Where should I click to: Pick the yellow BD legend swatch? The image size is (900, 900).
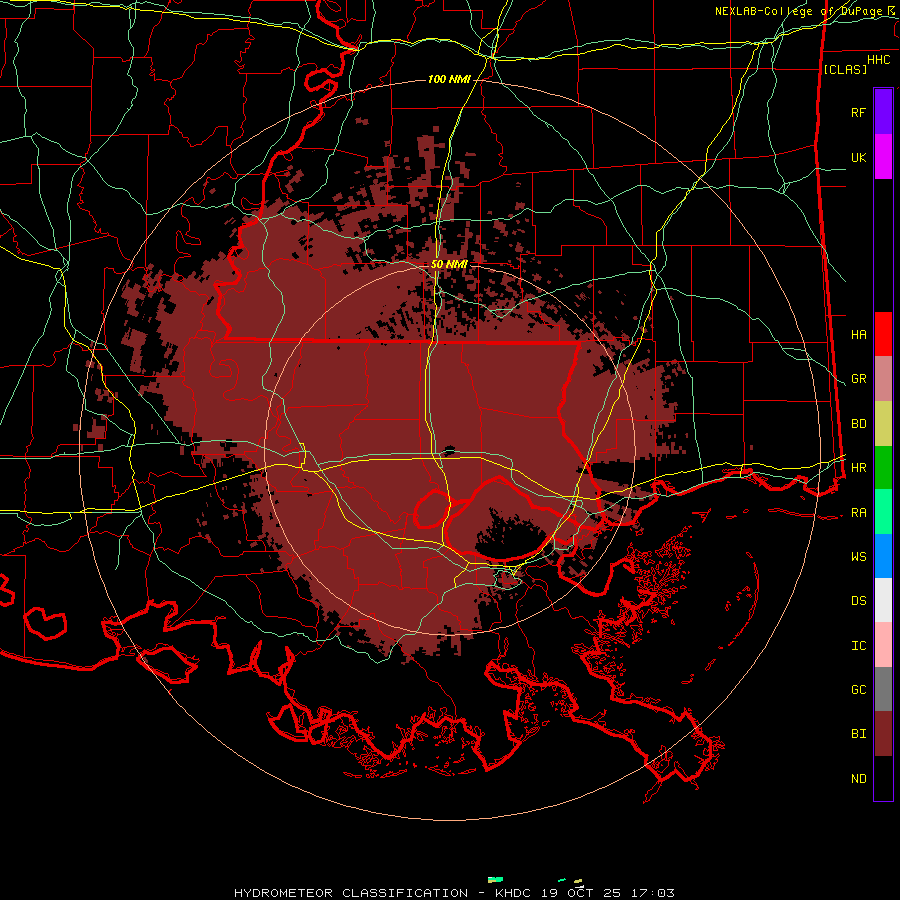883,424
